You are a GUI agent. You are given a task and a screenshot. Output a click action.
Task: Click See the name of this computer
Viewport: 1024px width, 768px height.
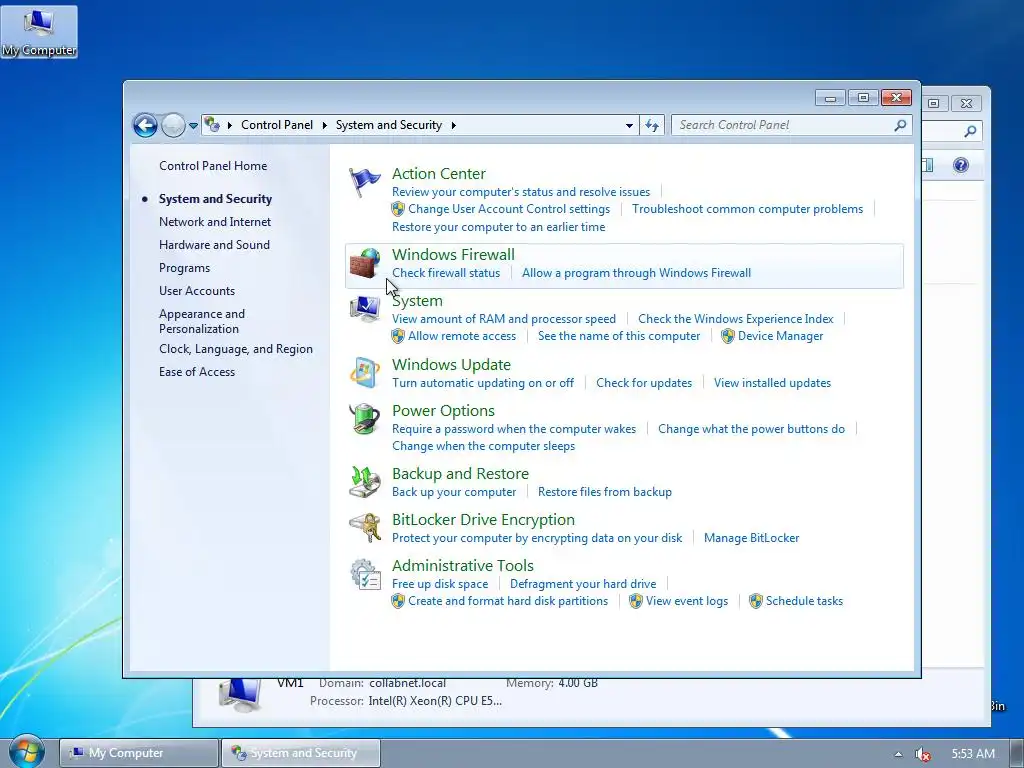(x=618, y=336)
